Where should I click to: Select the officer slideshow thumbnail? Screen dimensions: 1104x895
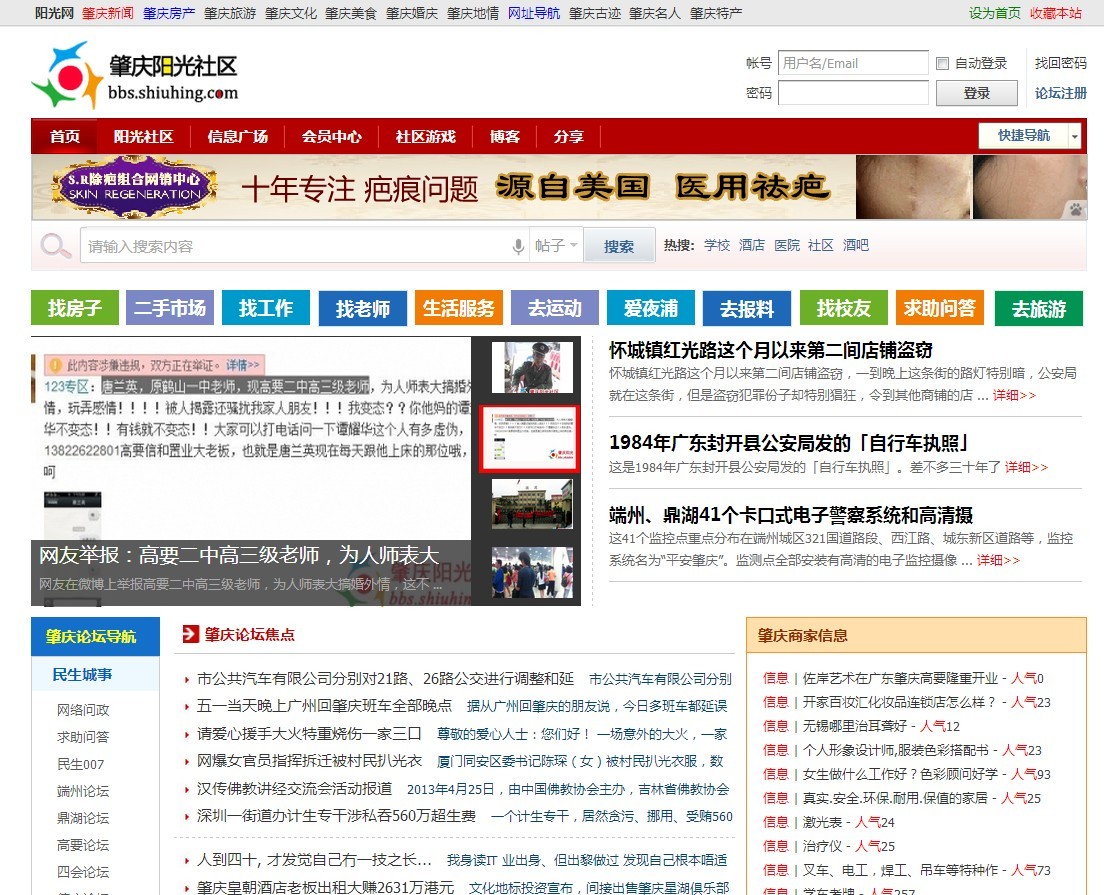tap(532, 368)
